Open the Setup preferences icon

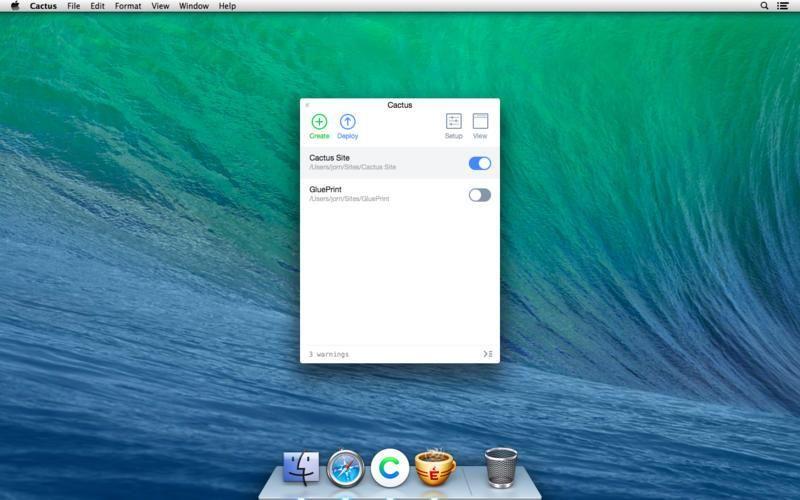(454, 121)
